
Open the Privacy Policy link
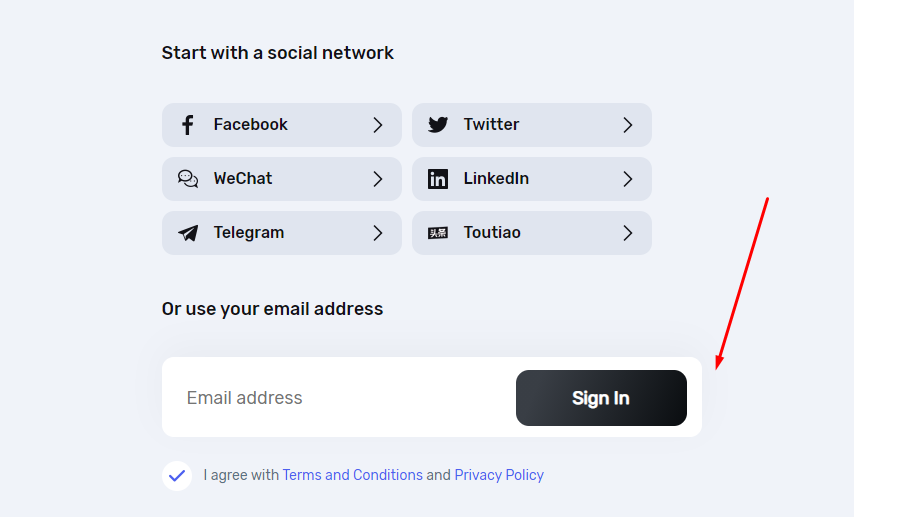499,475
